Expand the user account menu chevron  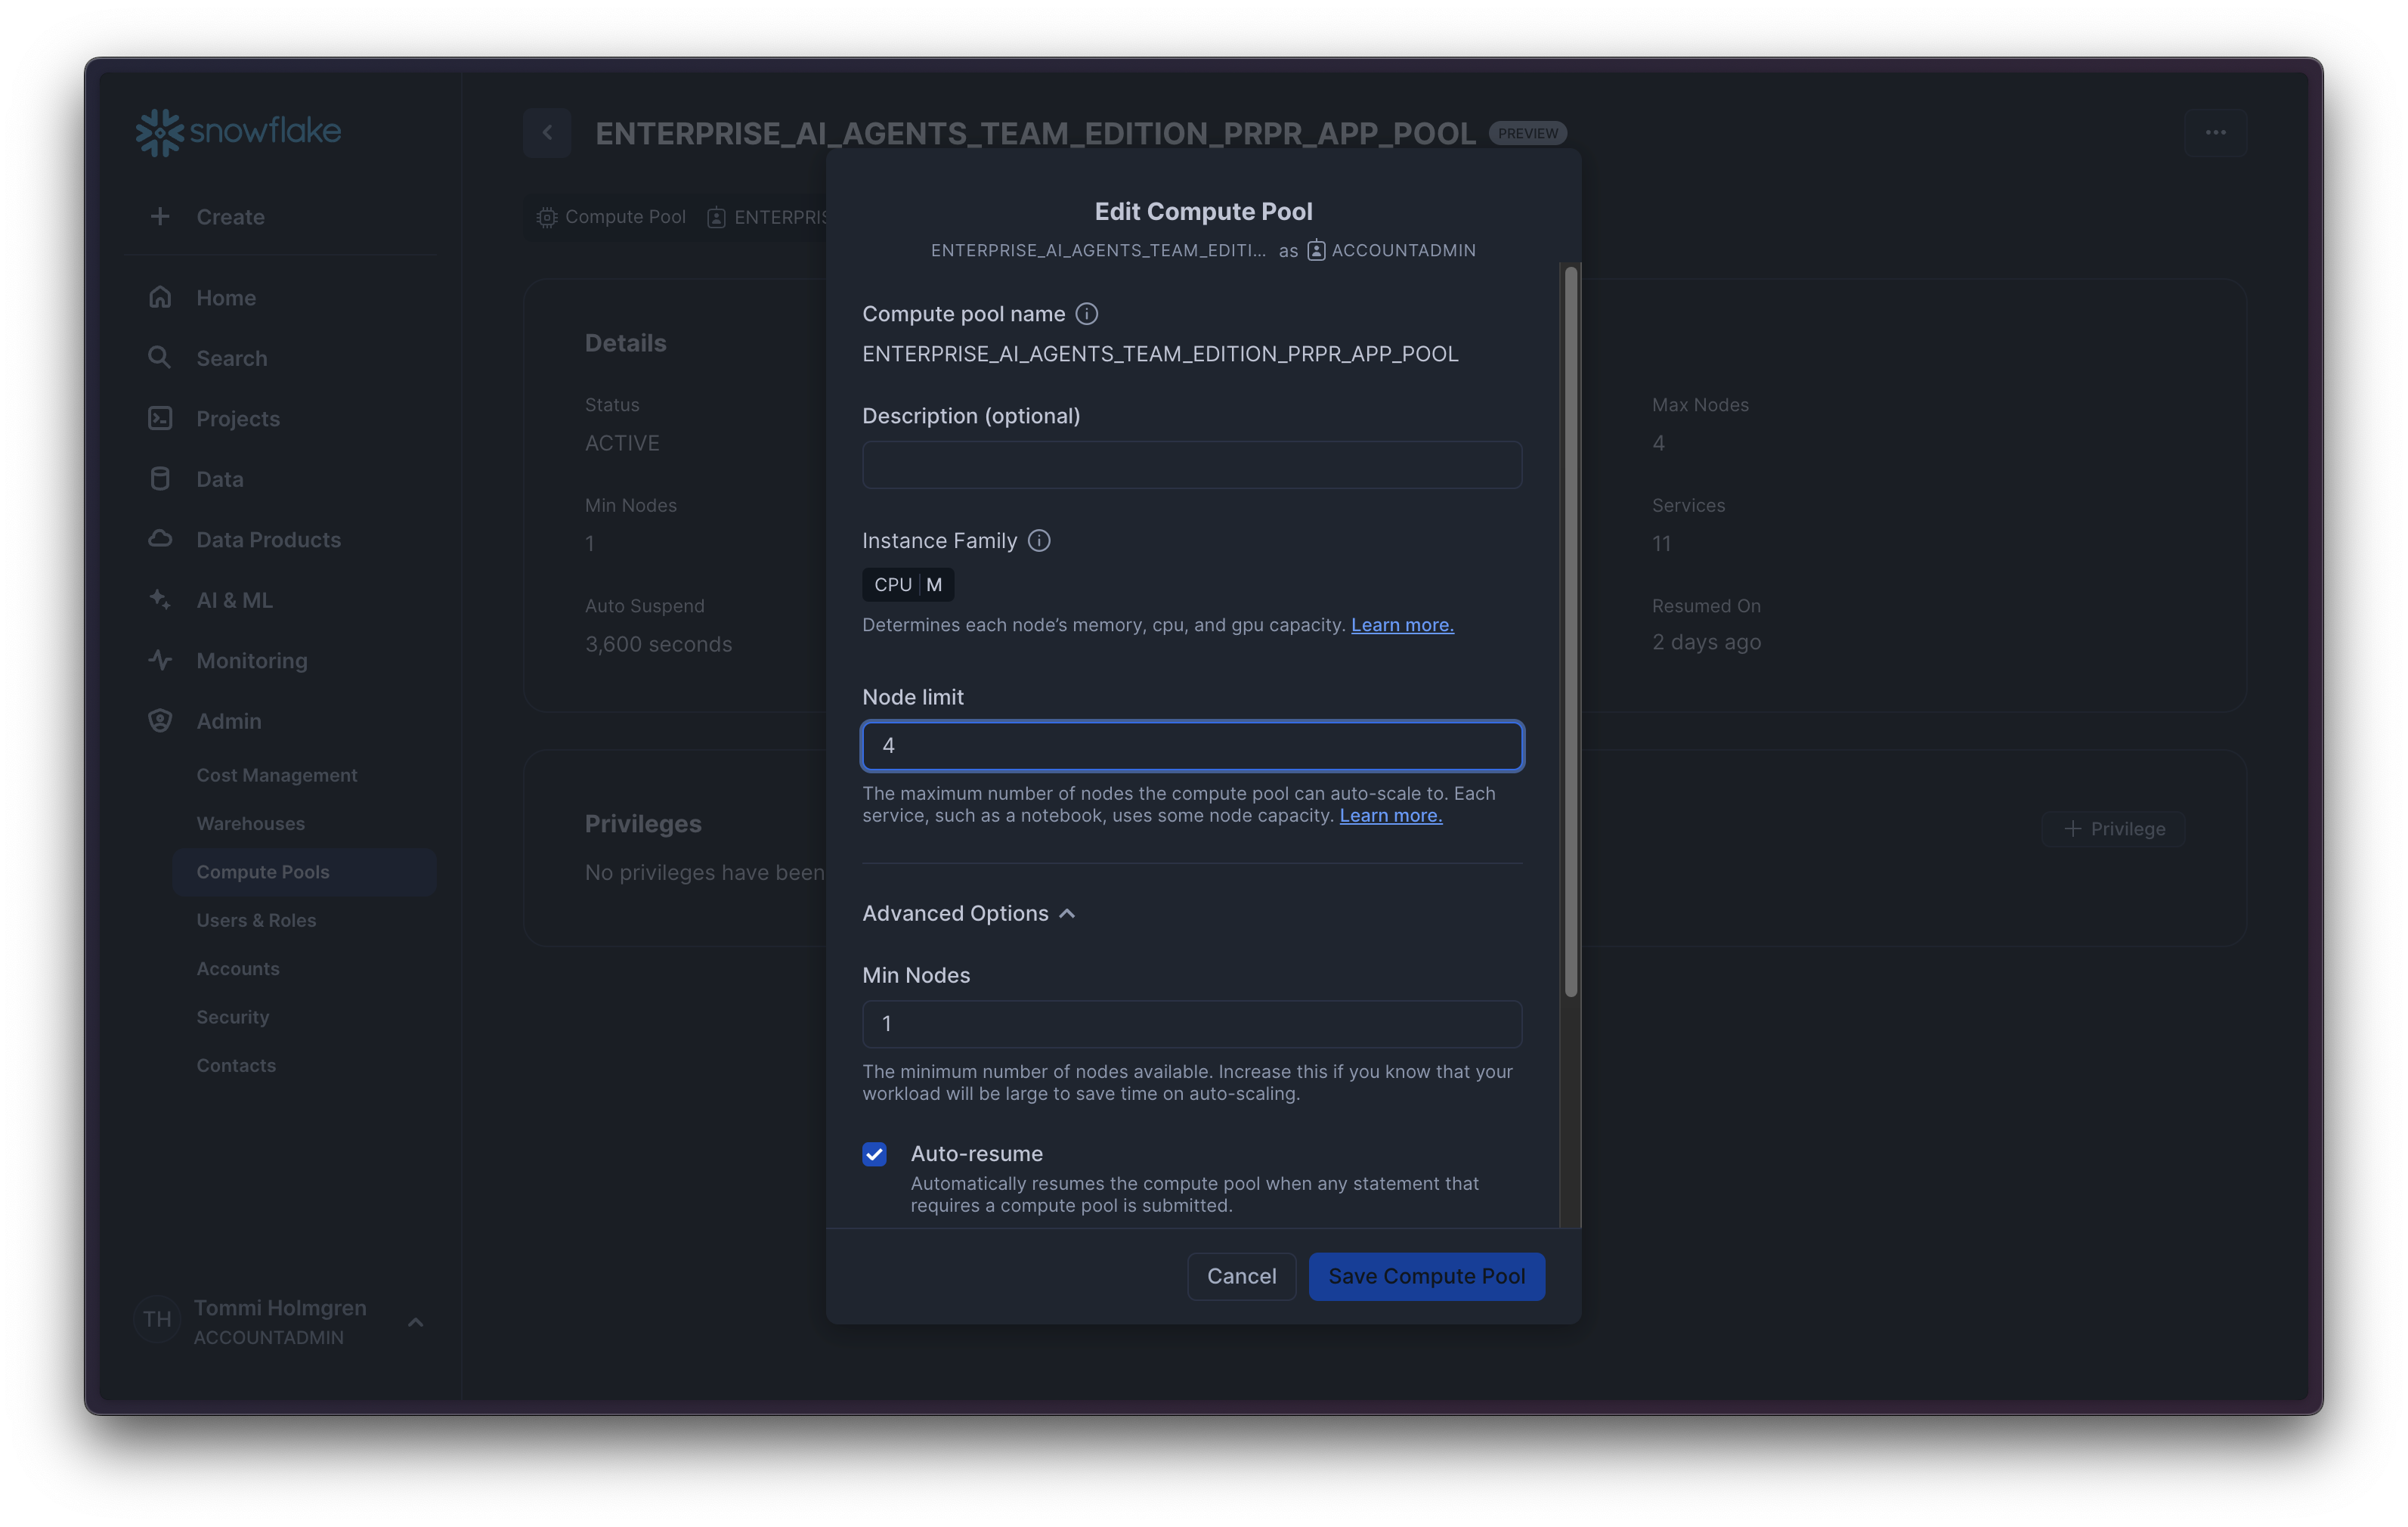coord(416,1322)
